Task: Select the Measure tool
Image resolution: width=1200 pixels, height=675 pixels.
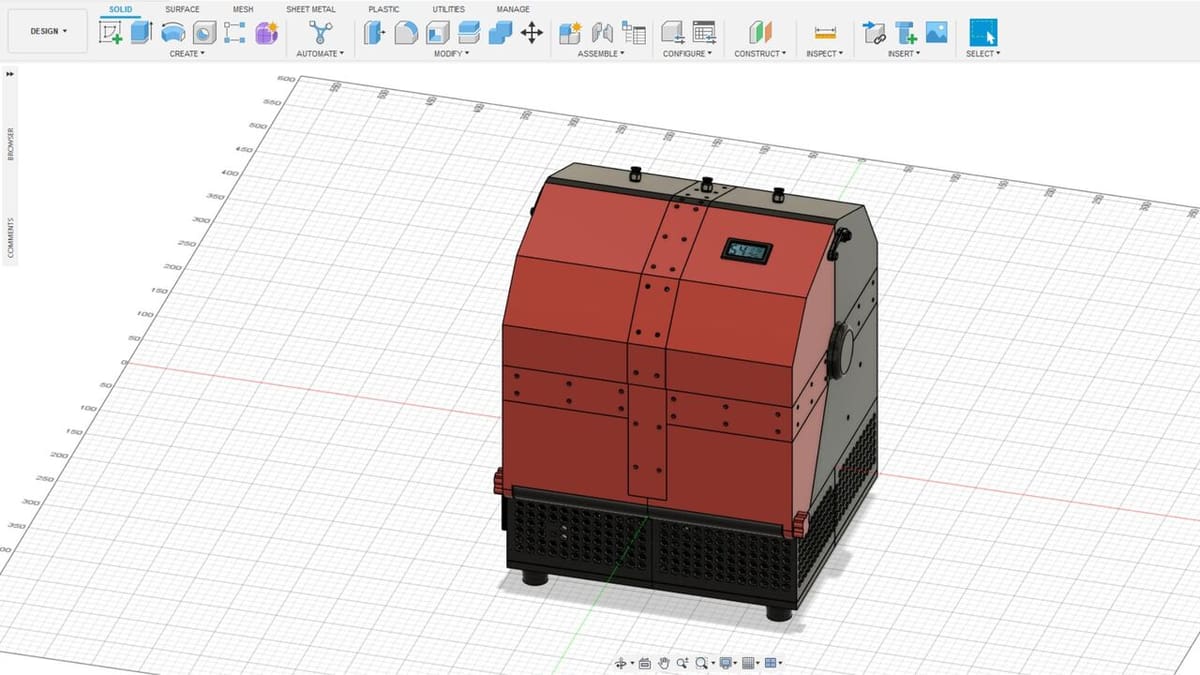Action: 825,33
